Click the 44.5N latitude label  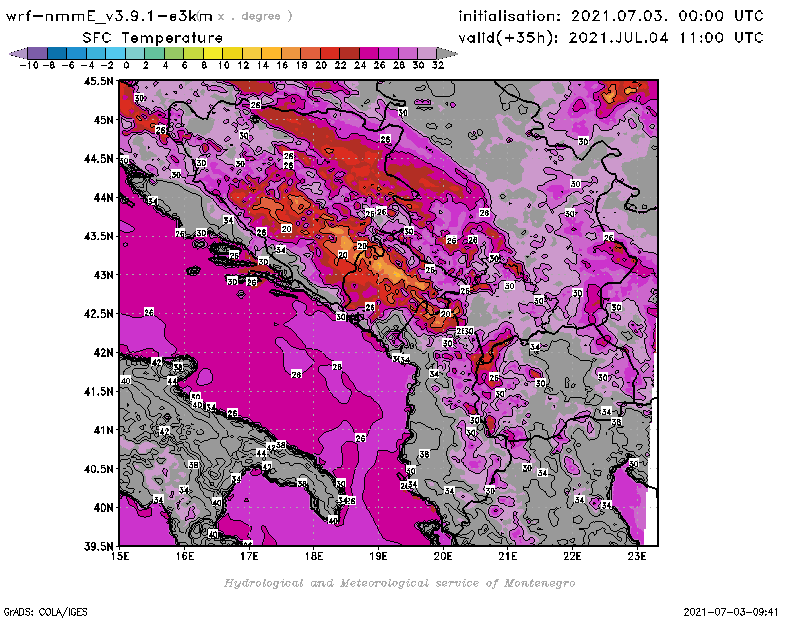pyautogui.click(x=98, y=159)
